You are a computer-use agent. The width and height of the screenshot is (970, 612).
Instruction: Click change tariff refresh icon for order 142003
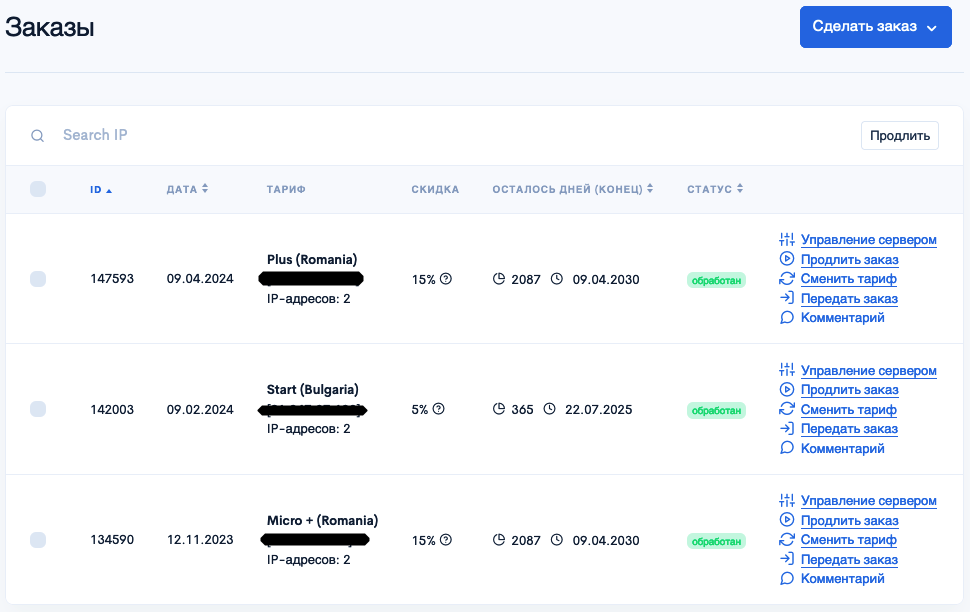tap(786, 409)
